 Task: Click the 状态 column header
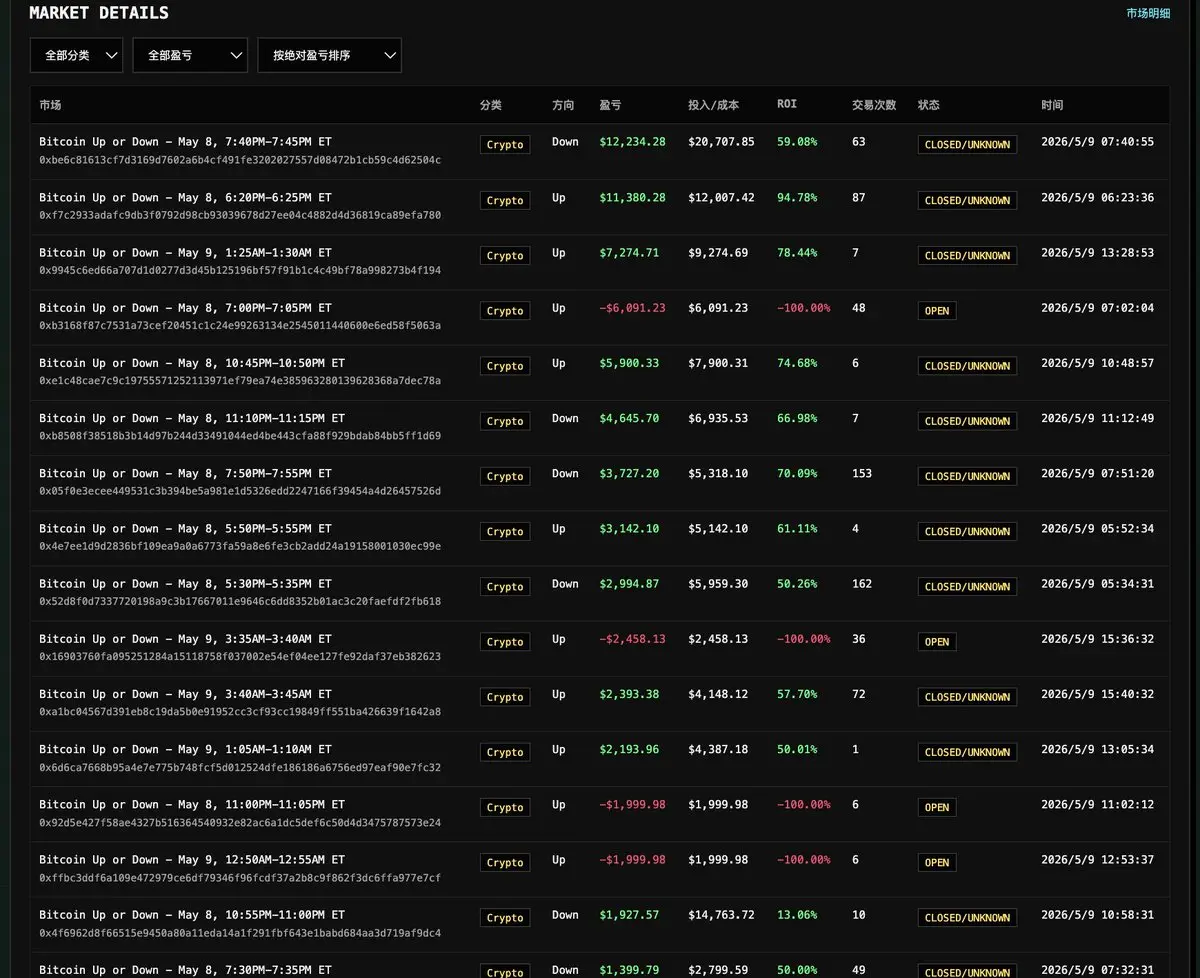(x=929, y=105)
